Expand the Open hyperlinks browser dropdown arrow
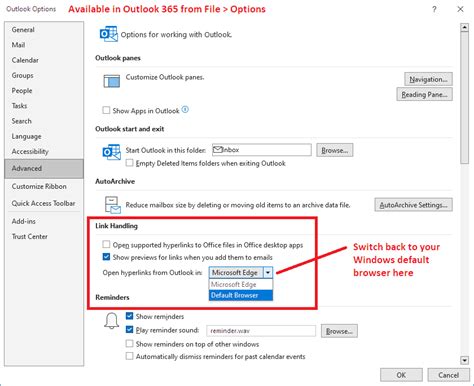 (x=268, y=273)
